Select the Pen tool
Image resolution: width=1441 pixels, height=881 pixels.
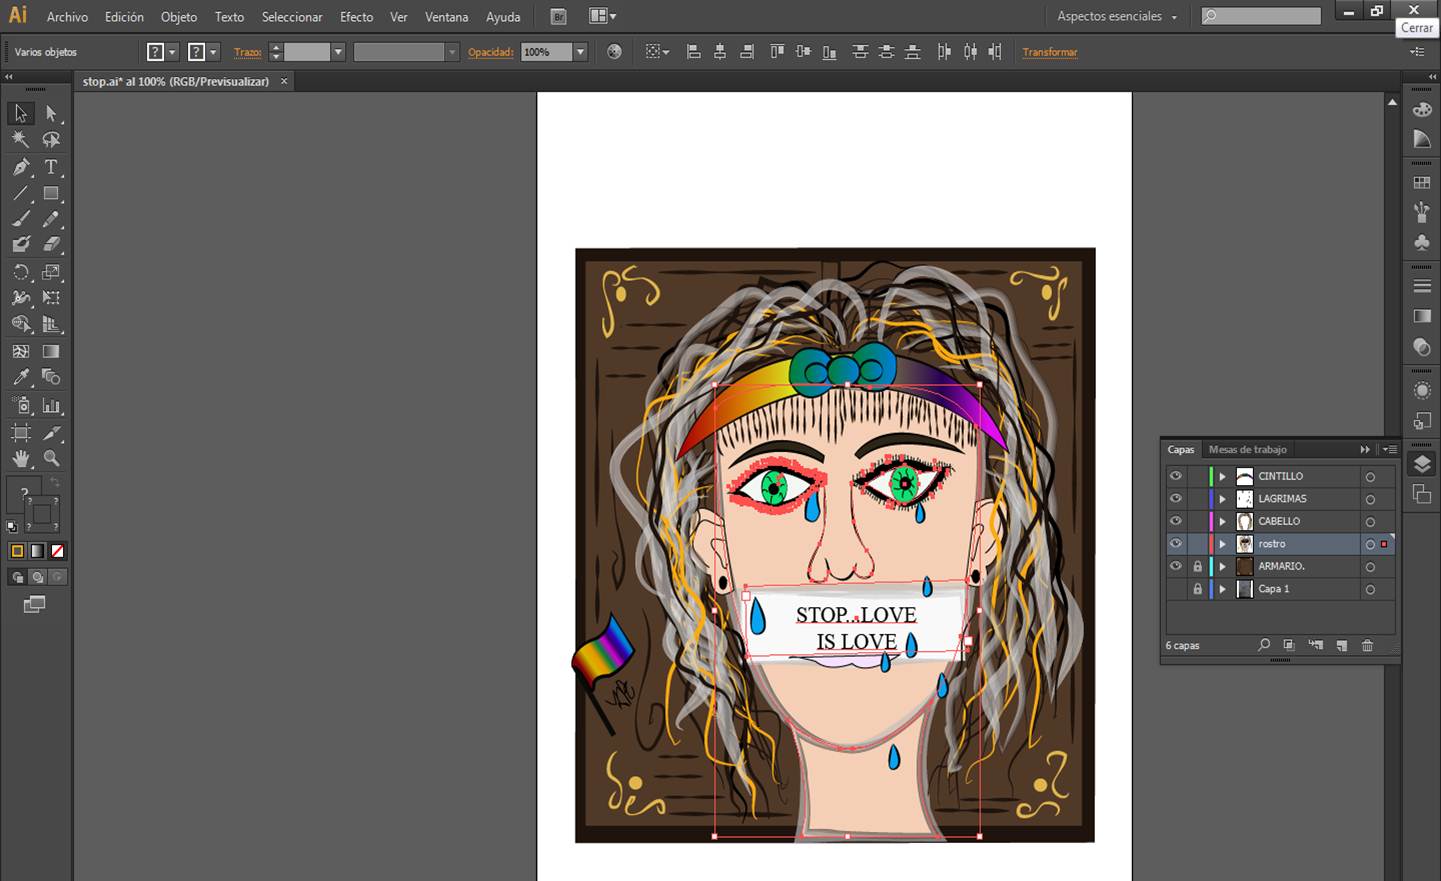21,167
